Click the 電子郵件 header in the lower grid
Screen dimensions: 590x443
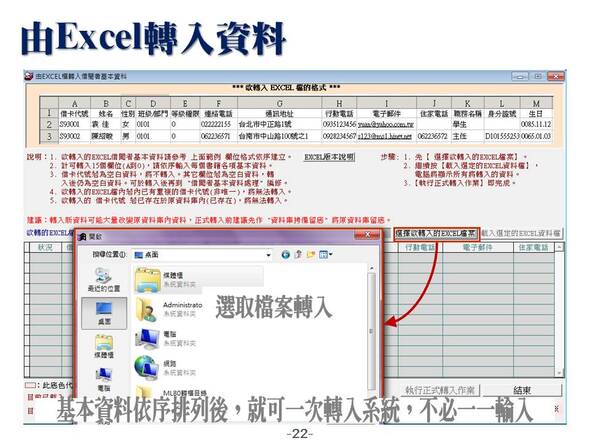477,247
